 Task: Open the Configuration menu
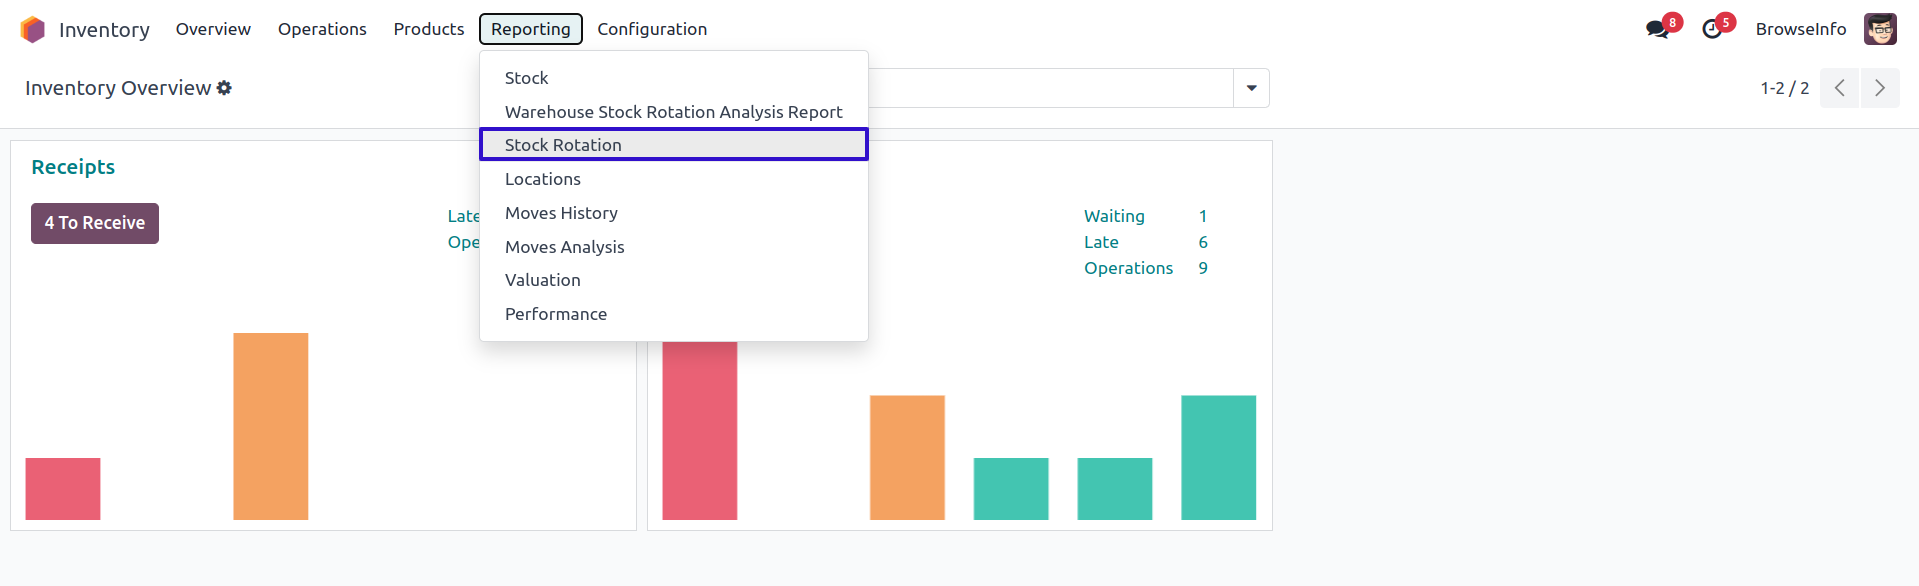click(x=652, y=29)
